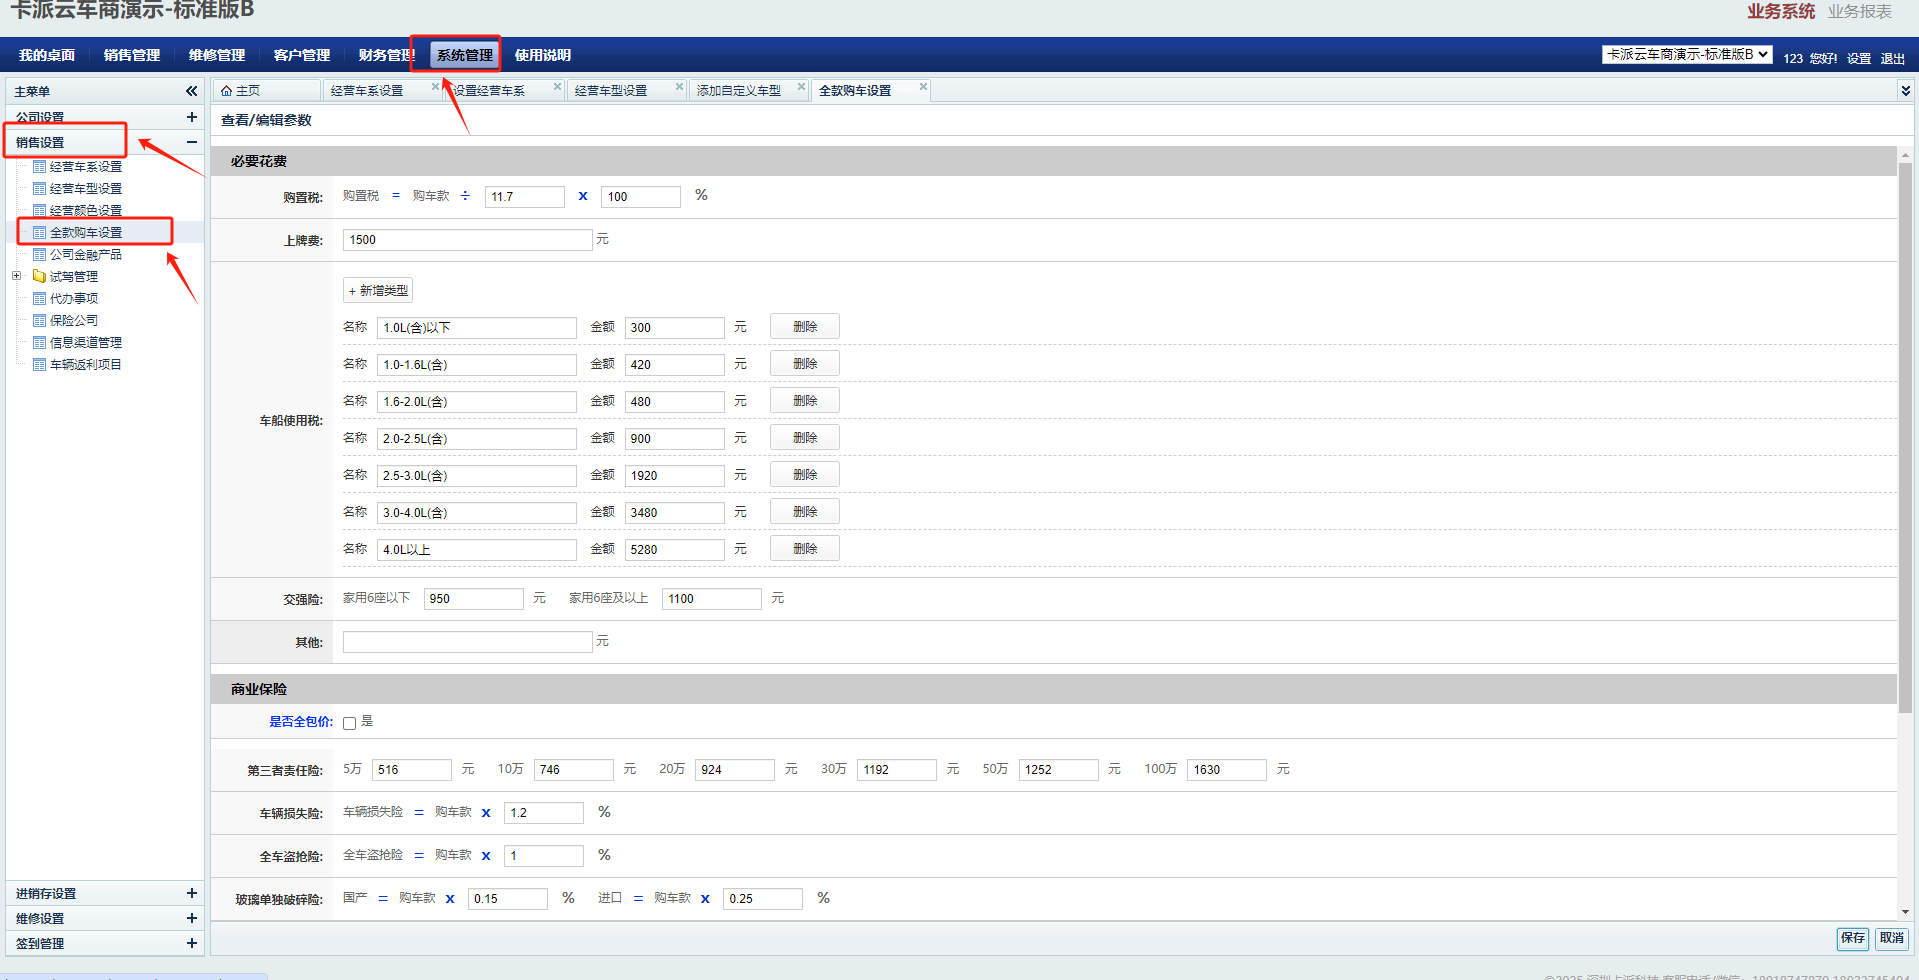Collapse the main menu sidebar panel
The image size is (1919, 980).
[x=191, y=91]
